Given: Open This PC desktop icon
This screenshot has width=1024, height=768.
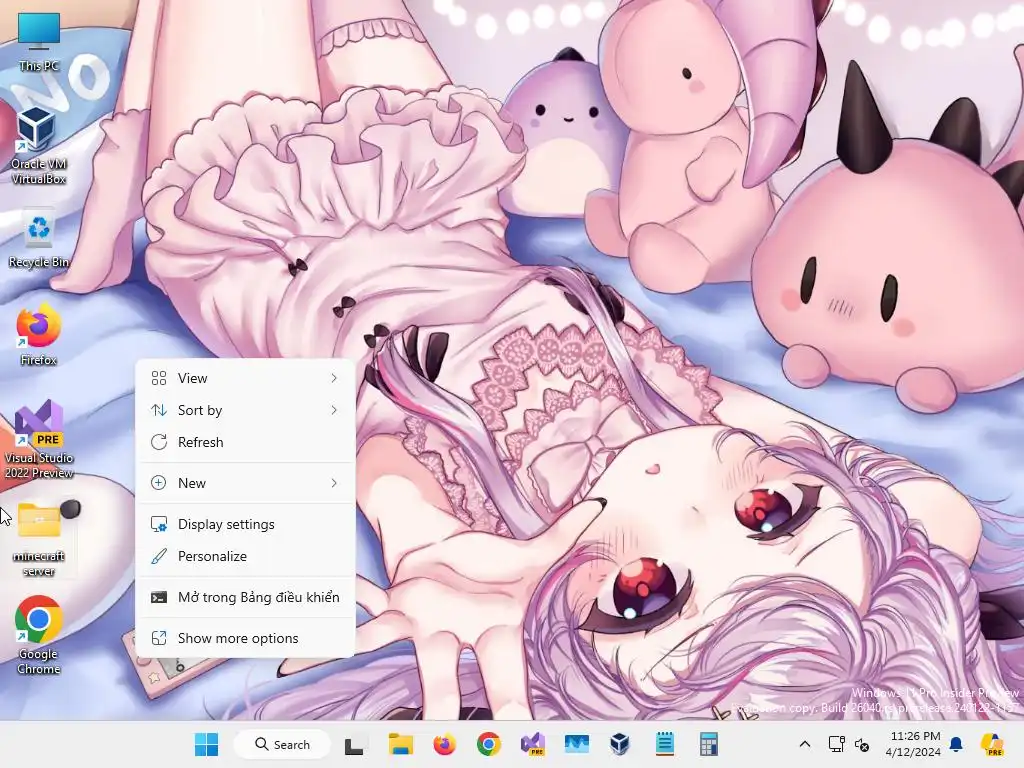Looking at the screenshot, I should coord(39,42).
